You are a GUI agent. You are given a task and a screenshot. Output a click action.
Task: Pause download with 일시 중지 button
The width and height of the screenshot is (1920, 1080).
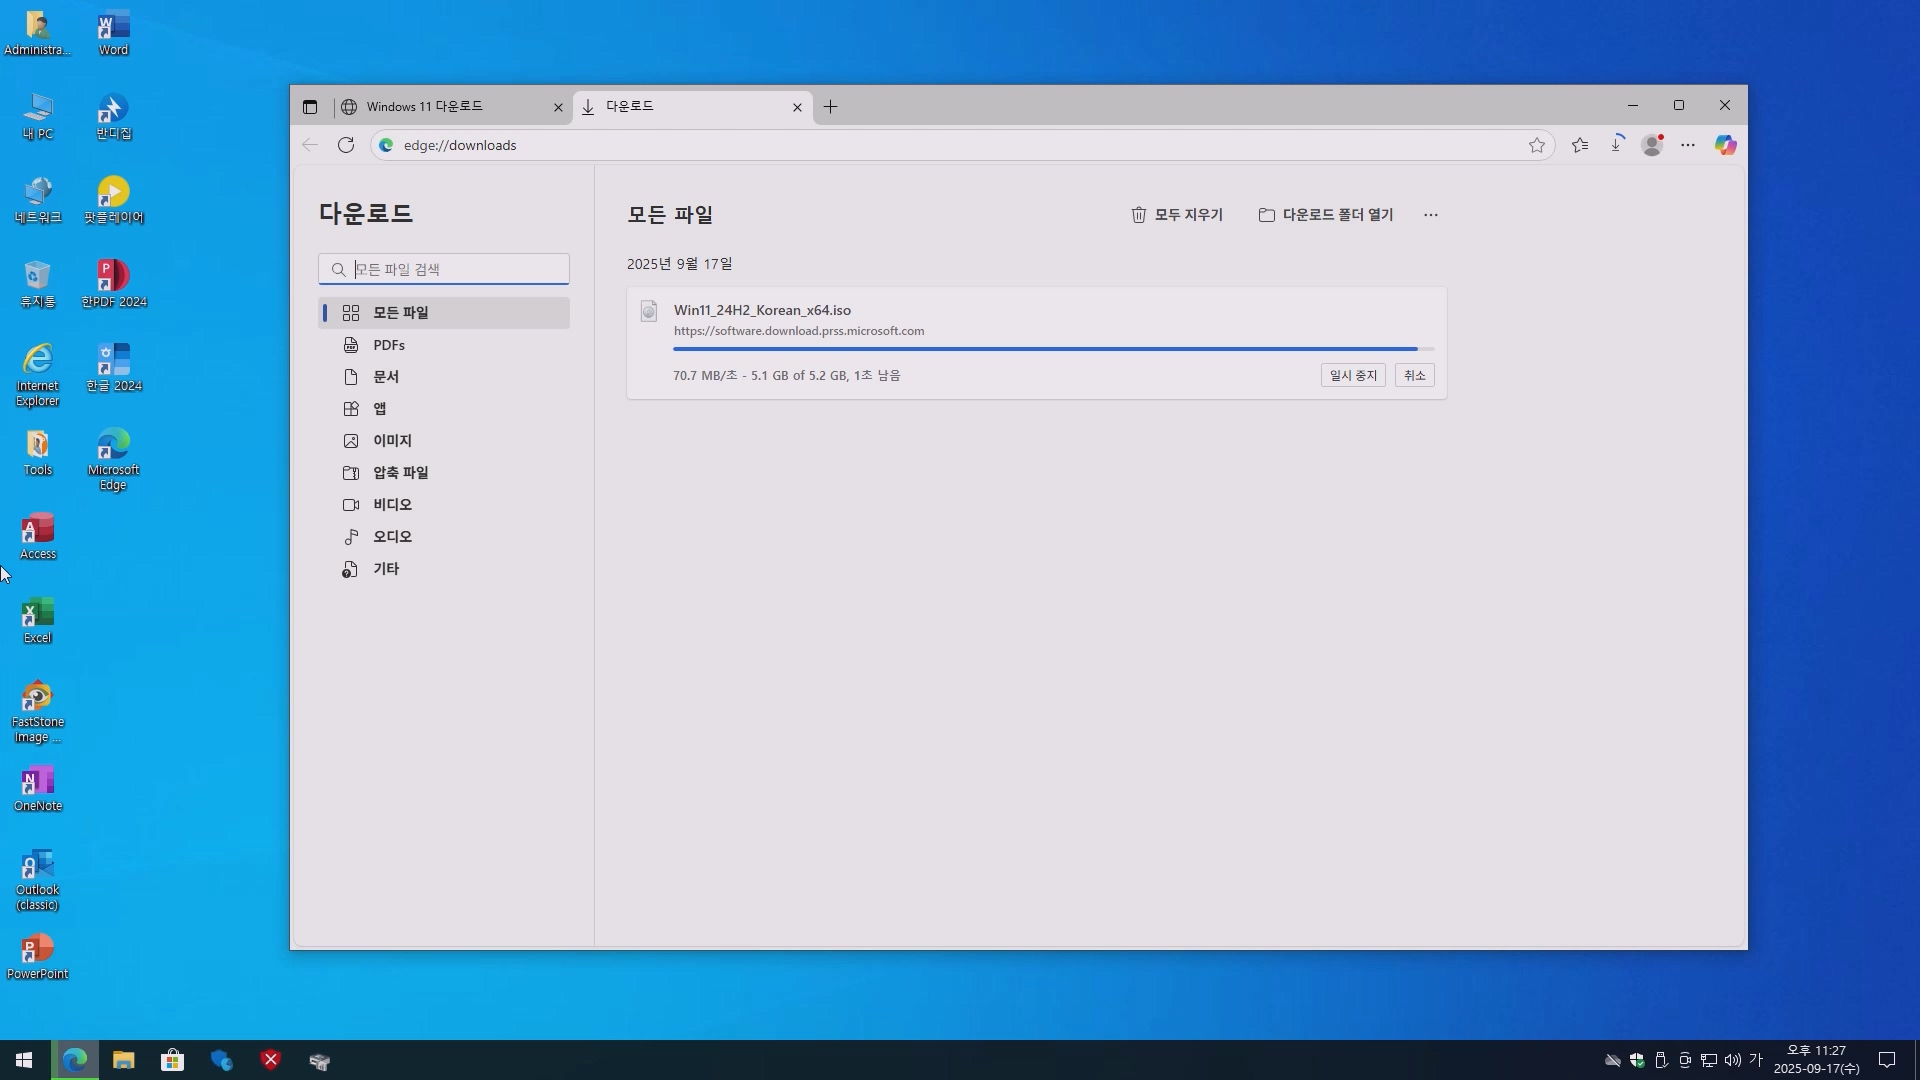(x=1353, y=376)
